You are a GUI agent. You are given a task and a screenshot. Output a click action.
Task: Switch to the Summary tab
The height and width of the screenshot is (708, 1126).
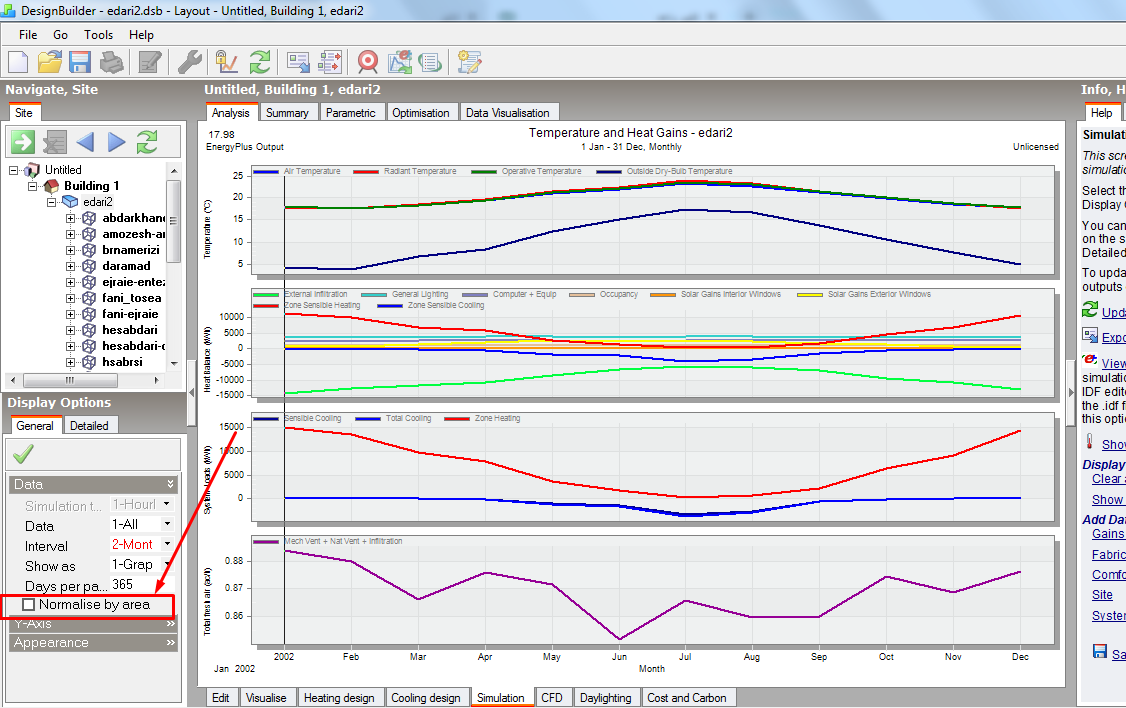tap(287, 113)
